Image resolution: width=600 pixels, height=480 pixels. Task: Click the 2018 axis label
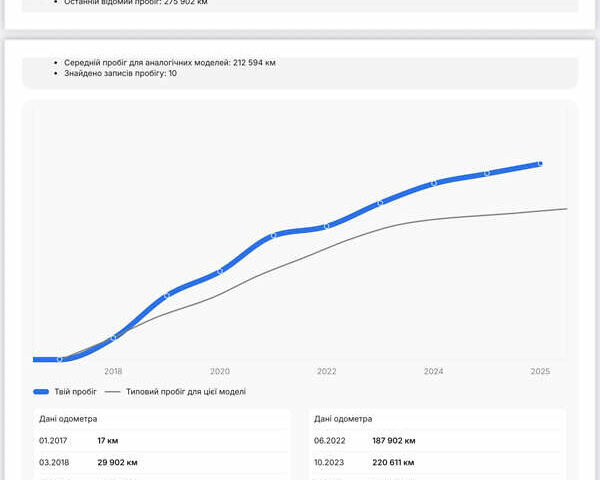[x=113, y=371]
